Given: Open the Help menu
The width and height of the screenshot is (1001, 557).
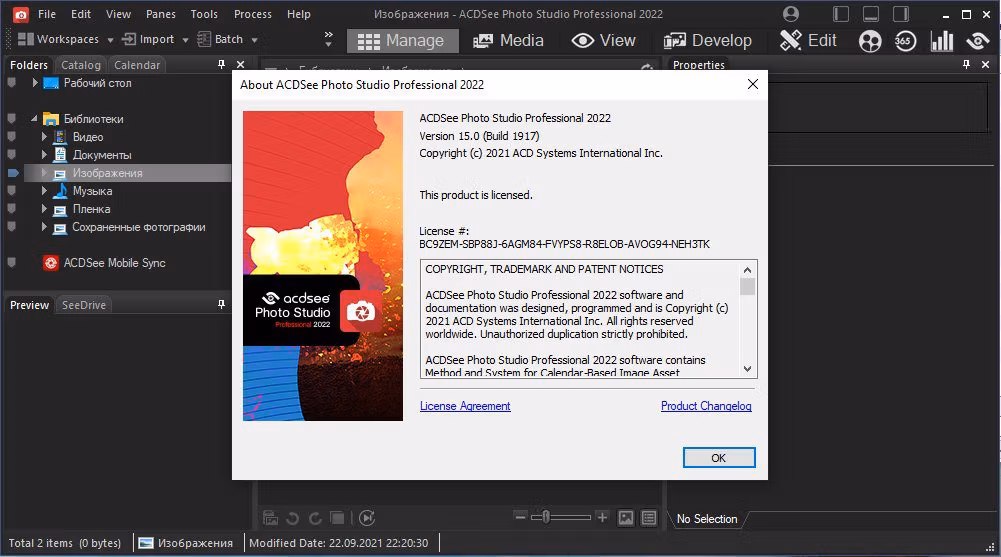Looking at the screenshot, I should [298, 14].
